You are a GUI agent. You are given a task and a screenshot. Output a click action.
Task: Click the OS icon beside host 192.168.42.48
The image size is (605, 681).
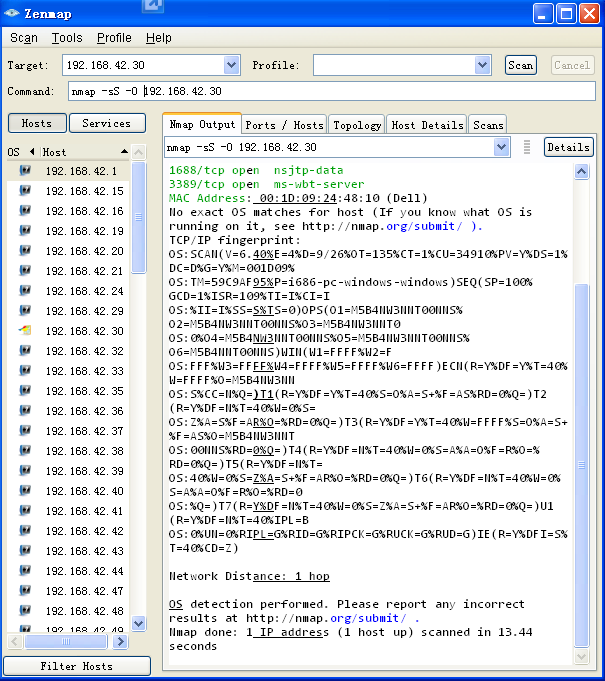click(25, 610)
